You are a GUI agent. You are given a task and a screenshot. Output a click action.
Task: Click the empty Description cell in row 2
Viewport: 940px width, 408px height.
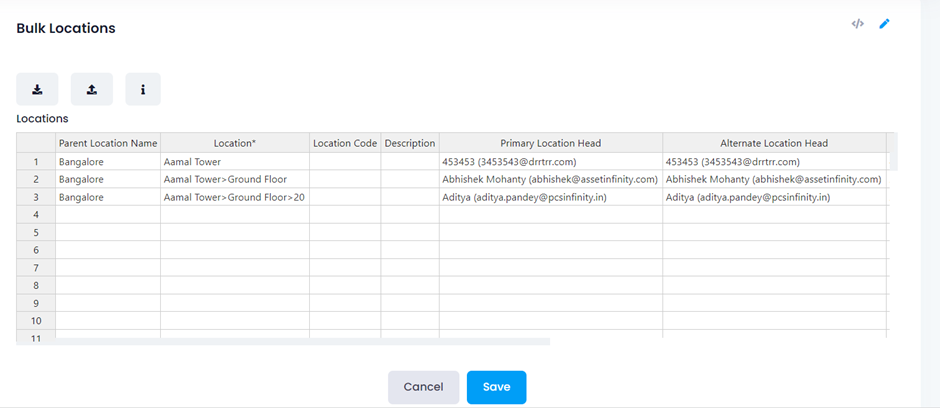click(x=410, y=179)
